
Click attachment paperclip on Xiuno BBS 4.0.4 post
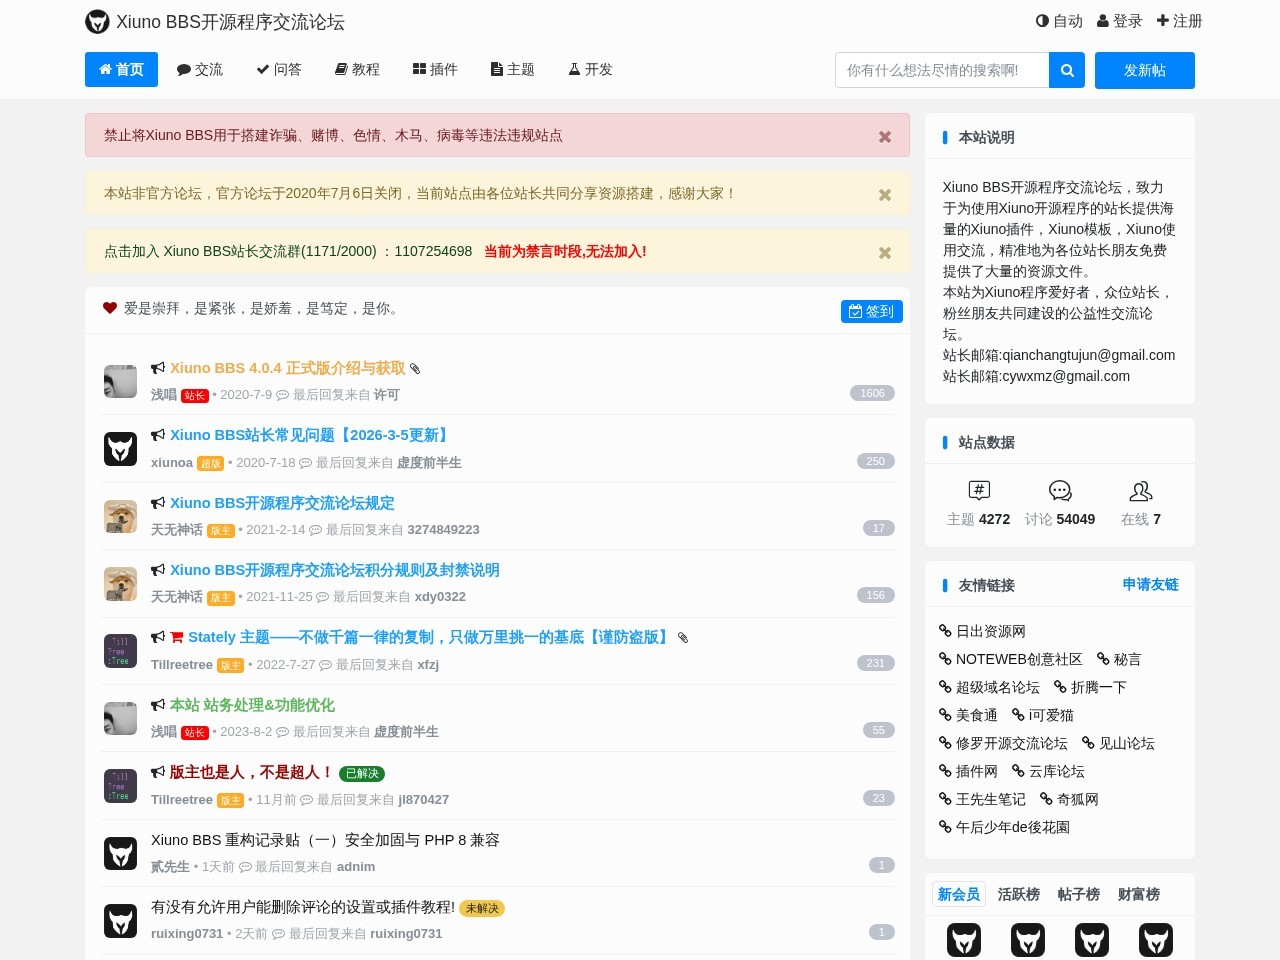pyautogui.click(x=415, y=369)
